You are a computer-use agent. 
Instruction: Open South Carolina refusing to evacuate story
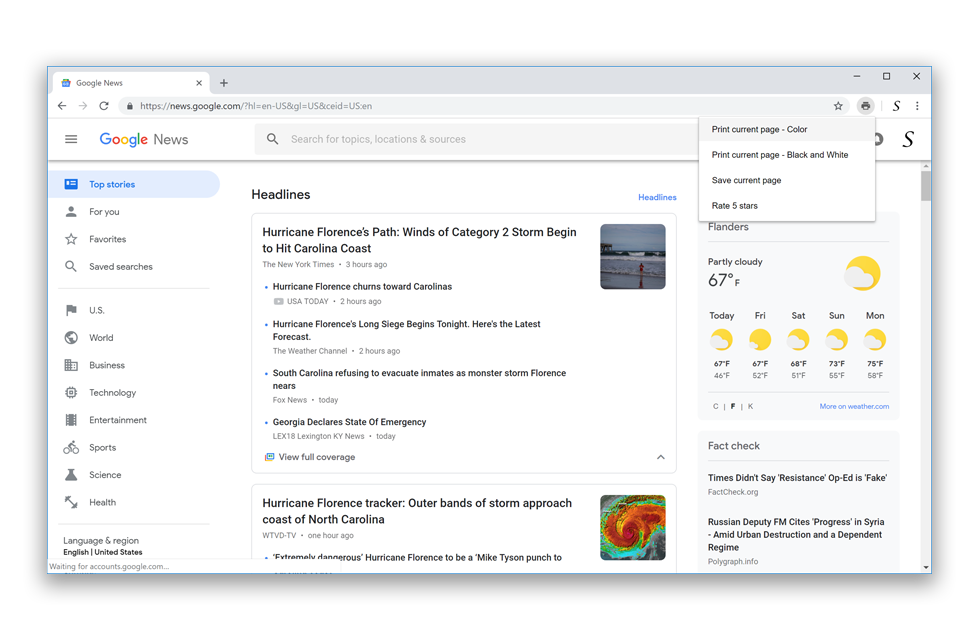[419, 379]
